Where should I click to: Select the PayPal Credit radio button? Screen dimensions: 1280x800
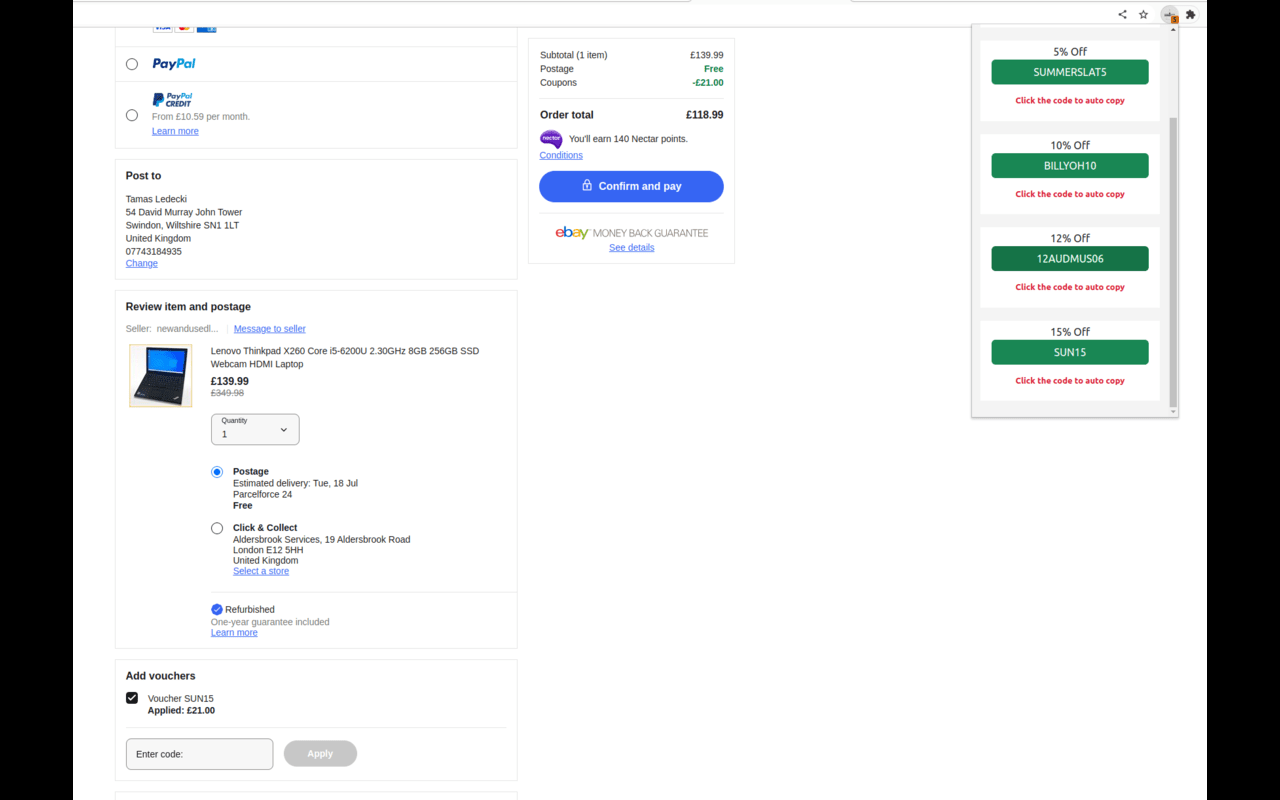pyautogui.click(x=132, y=115)
